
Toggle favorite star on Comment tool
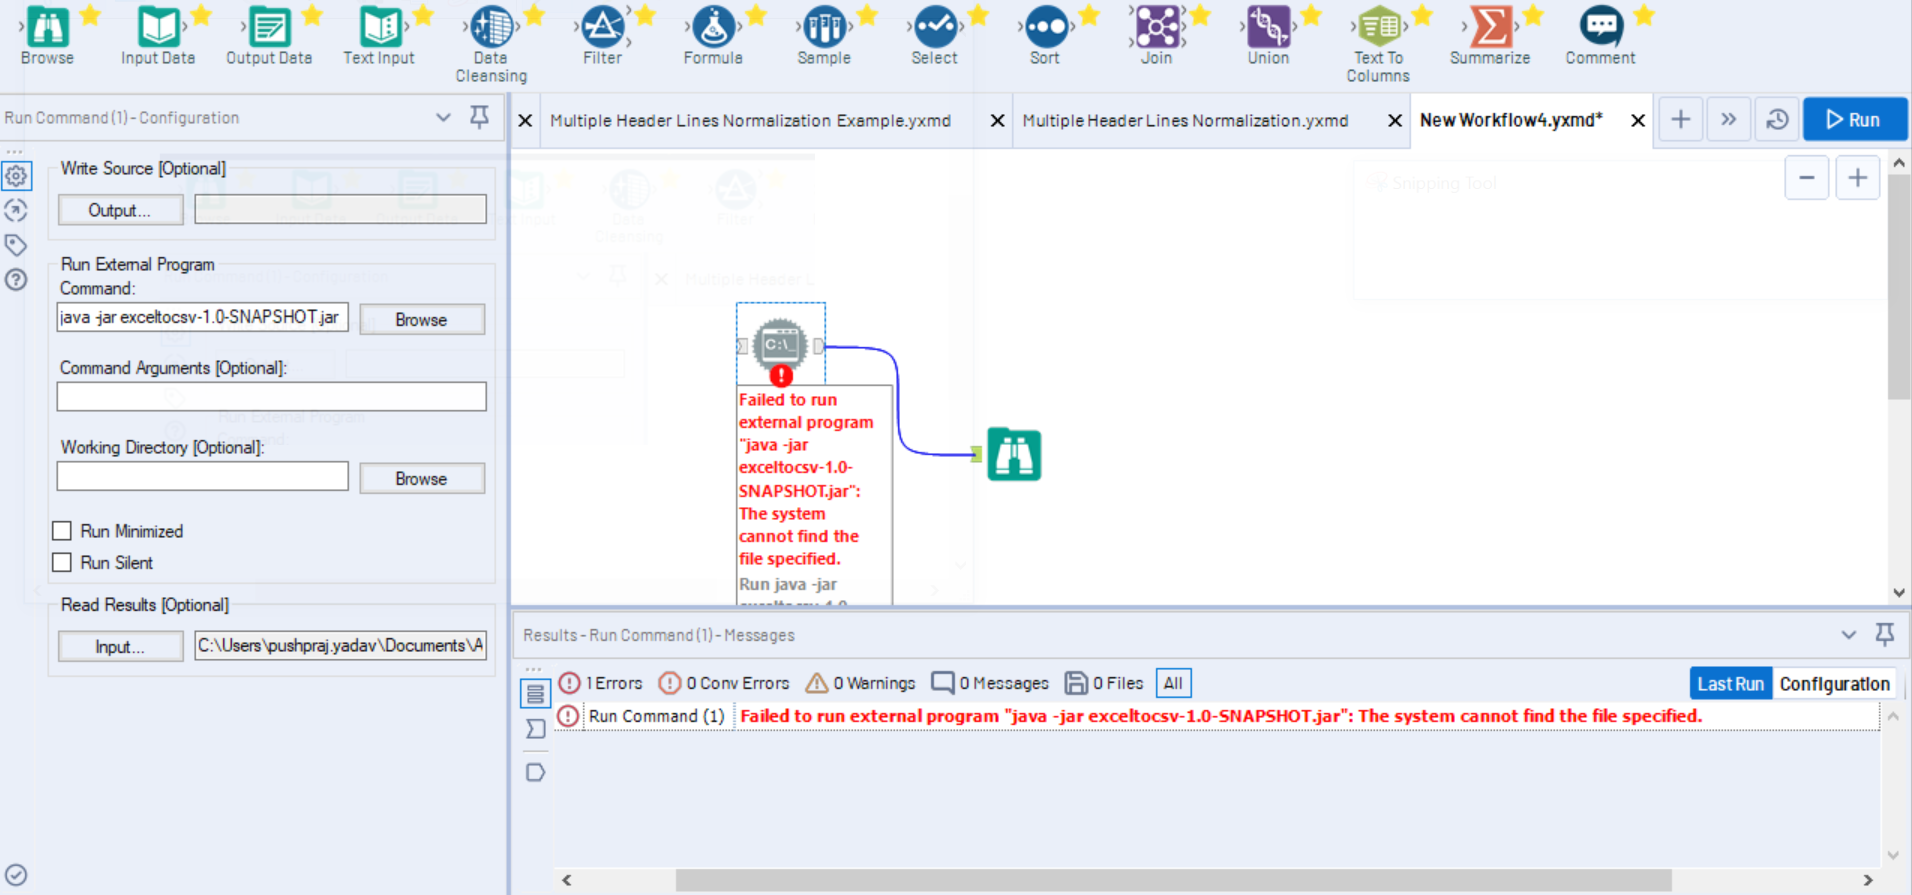tap(1644, 14)
